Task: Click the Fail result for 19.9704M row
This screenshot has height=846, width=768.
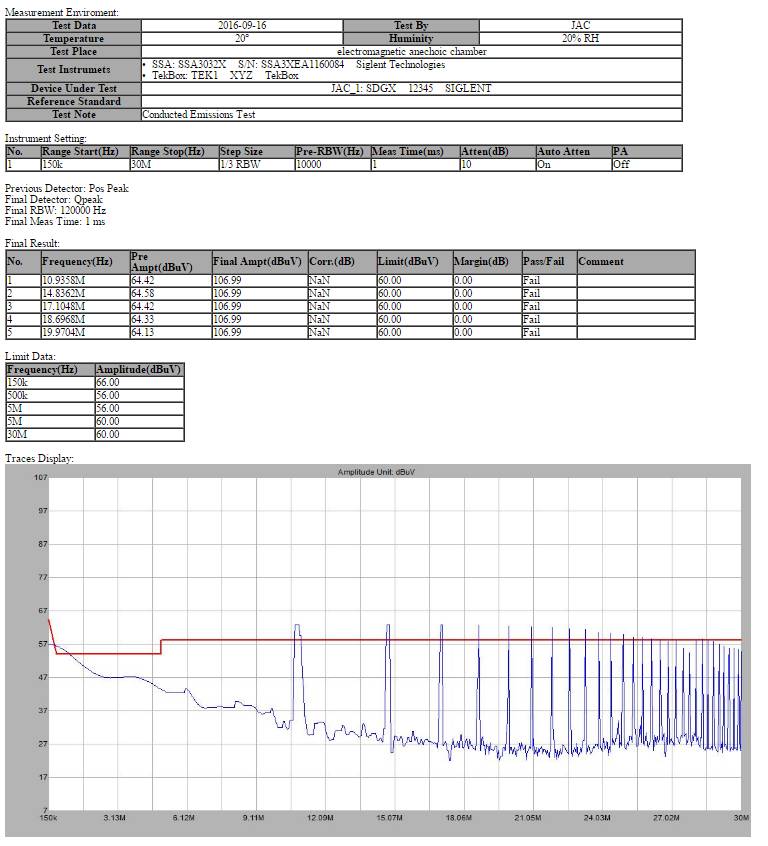Action: [531, 332]
